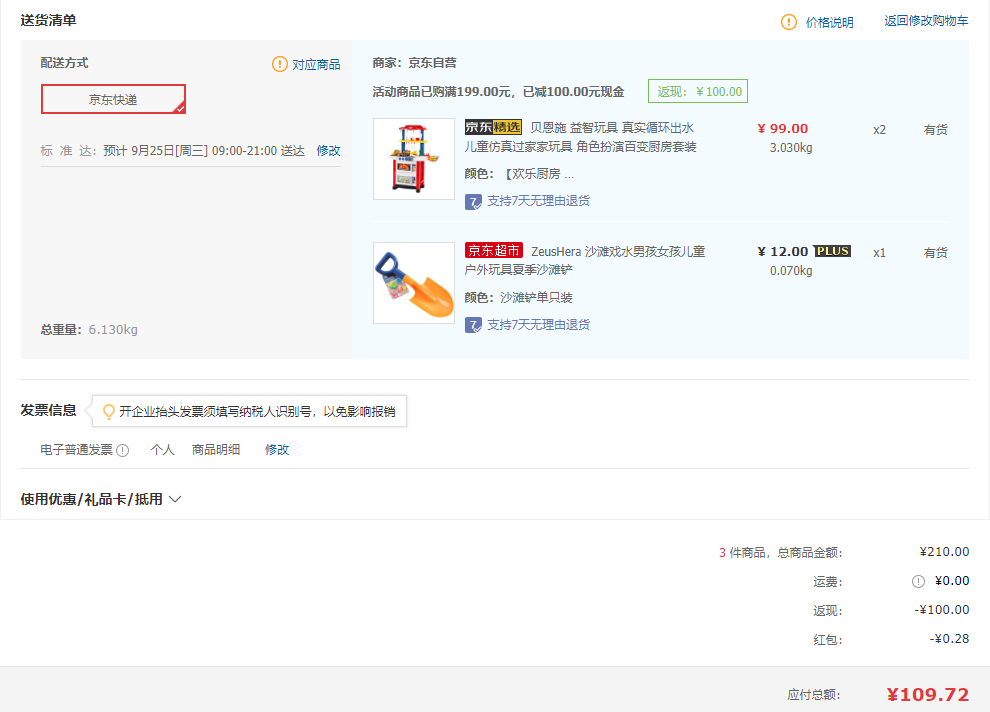This screenshot has height=712, width=990.
Task: Click the PLUS price badge
Action: (832, 251)
